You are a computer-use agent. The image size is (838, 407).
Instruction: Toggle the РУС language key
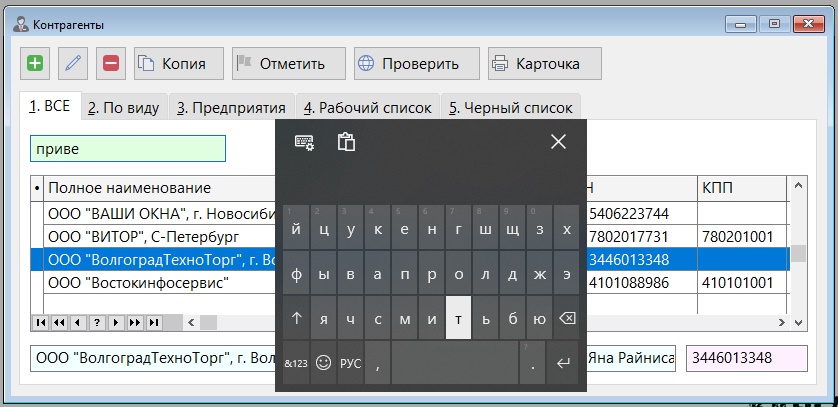tap(350, 363)
